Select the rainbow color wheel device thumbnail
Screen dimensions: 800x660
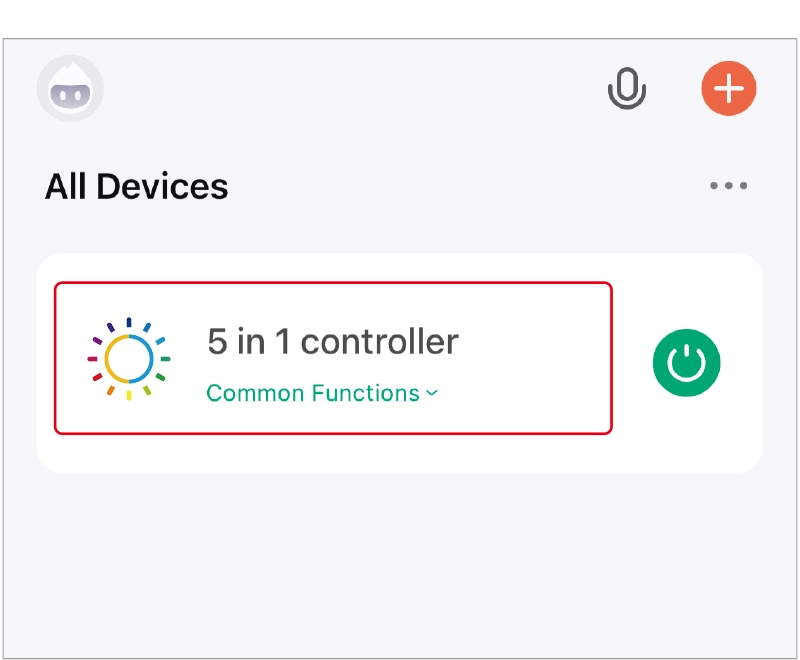[128, 358]
